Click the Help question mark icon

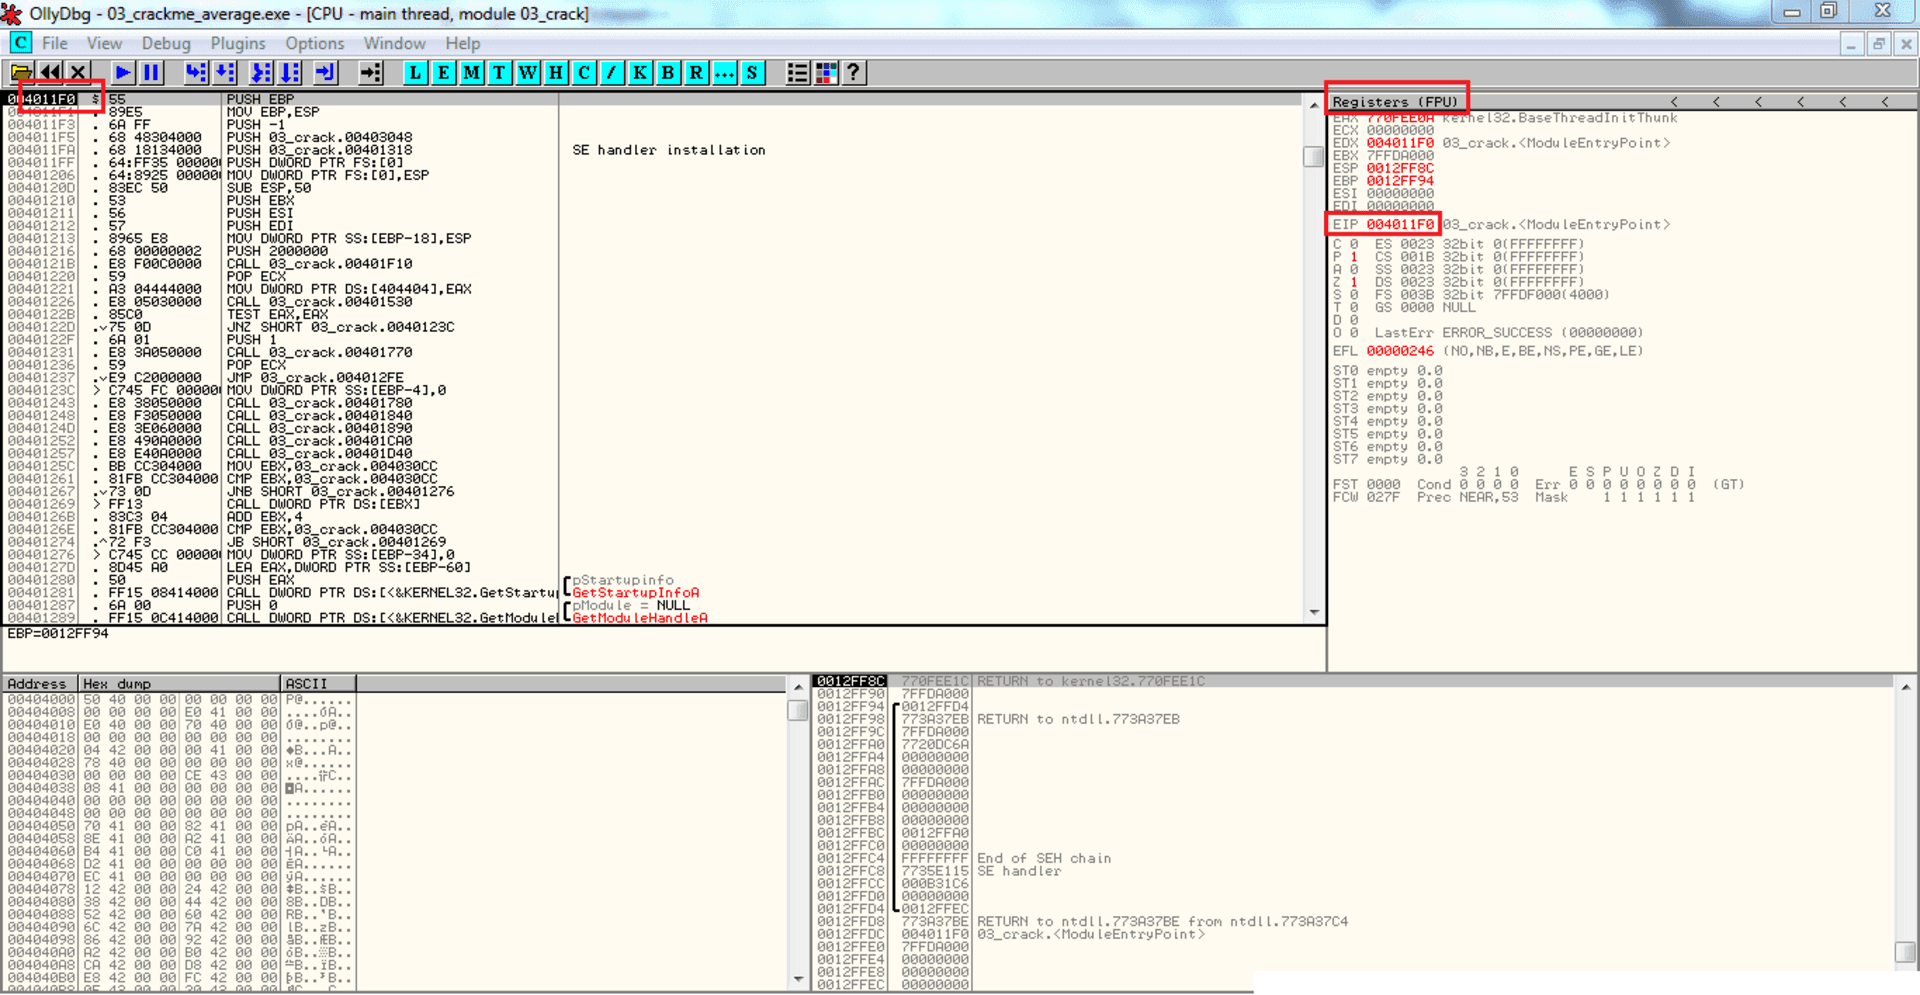(854, 73)
